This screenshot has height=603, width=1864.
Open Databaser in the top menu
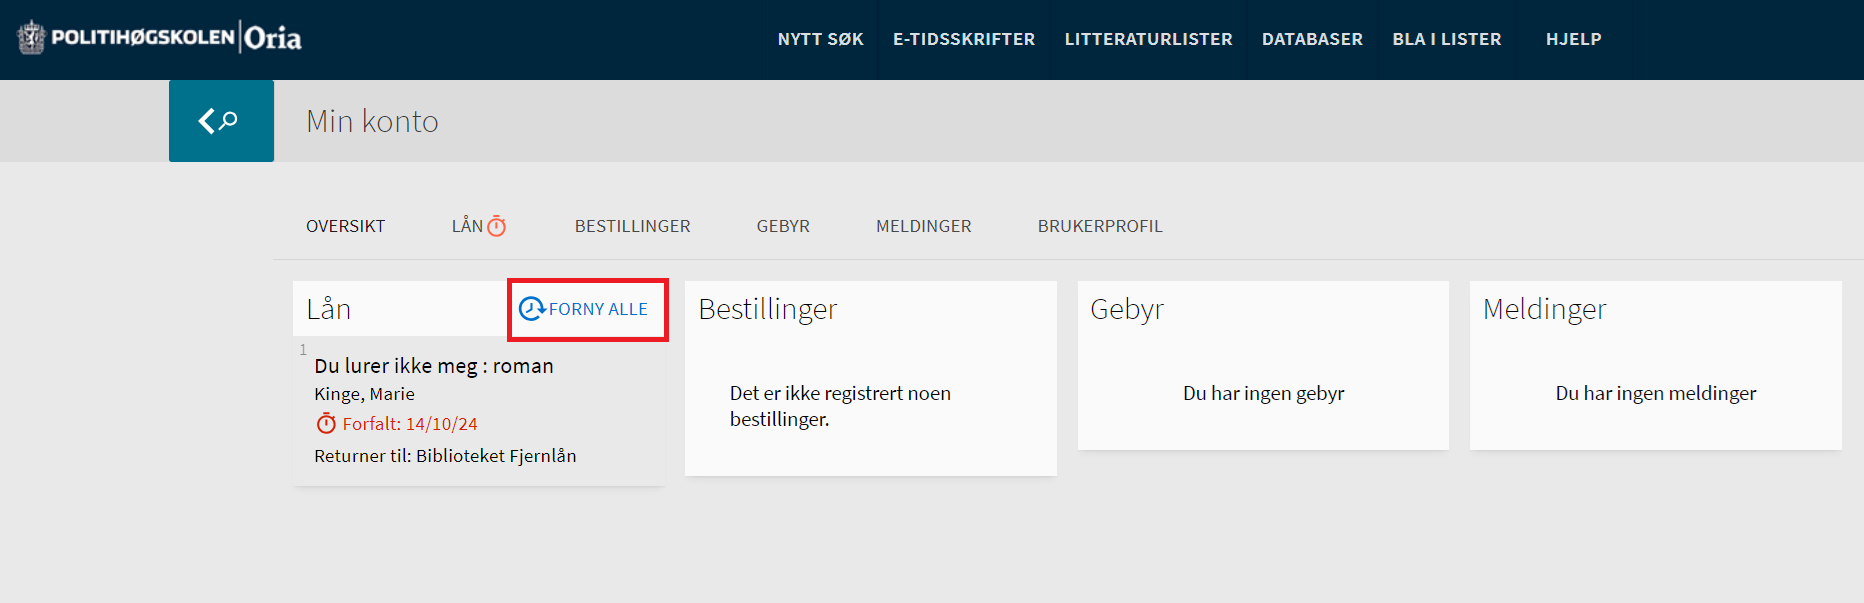1312,39
